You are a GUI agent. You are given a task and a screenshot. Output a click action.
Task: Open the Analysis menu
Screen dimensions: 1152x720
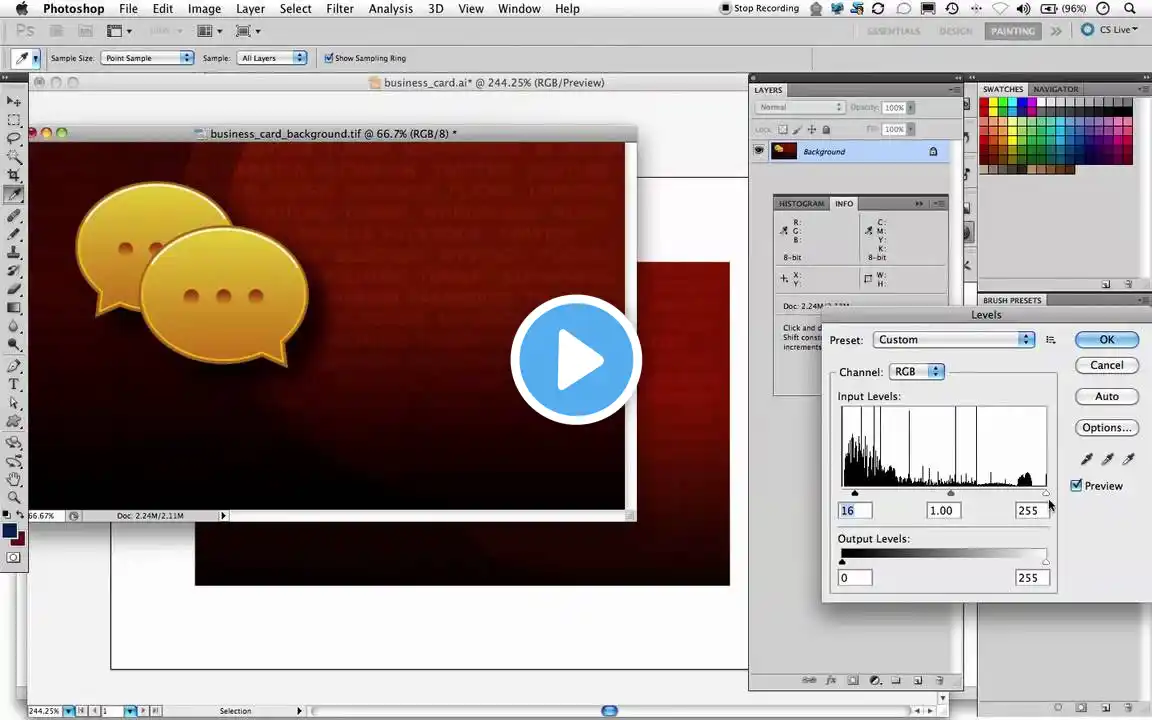click(390, 9)
